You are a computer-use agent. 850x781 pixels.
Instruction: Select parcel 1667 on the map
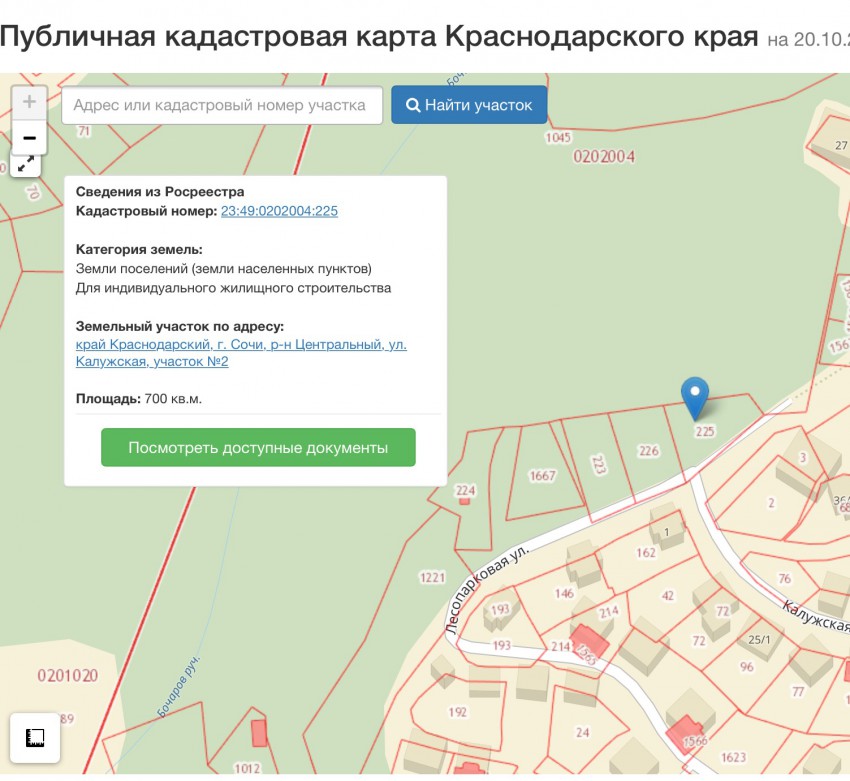pos(542,476)
